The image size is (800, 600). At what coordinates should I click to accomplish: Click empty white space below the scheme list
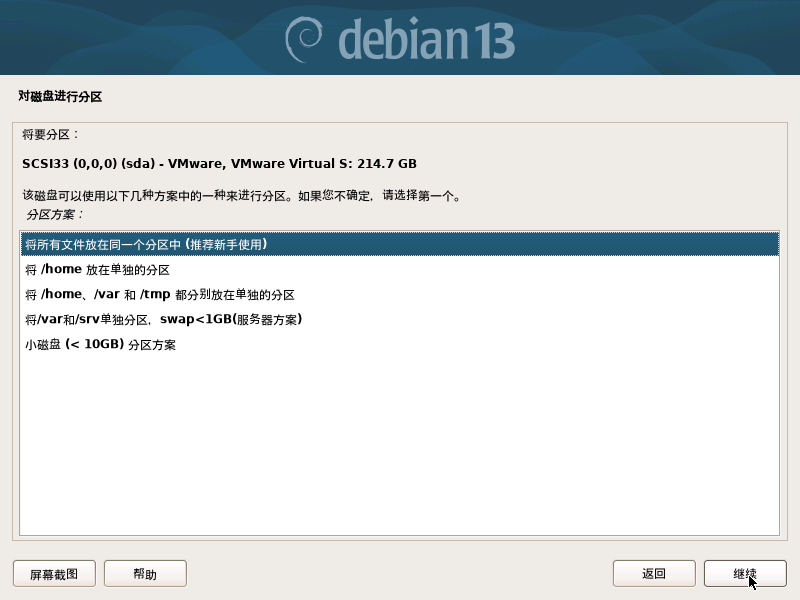399,444
